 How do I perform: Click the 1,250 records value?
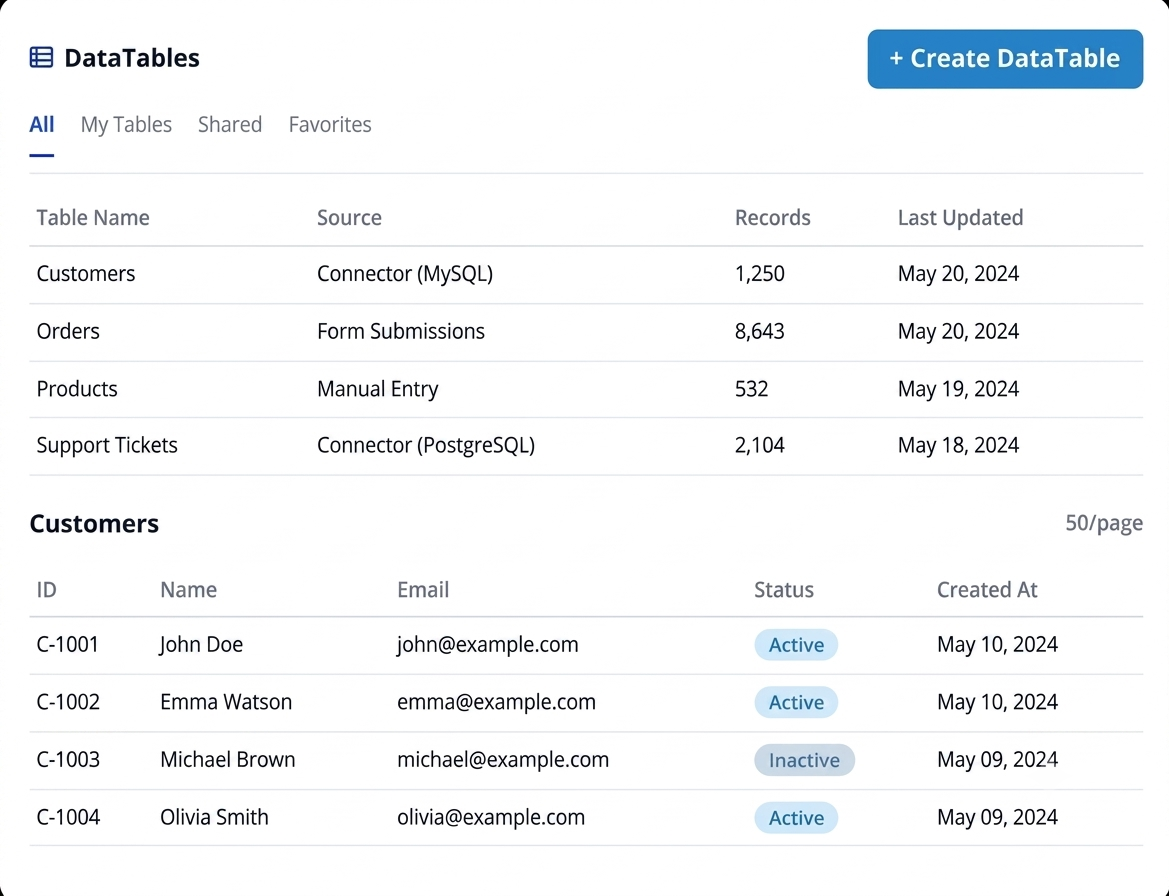(760, 274)
